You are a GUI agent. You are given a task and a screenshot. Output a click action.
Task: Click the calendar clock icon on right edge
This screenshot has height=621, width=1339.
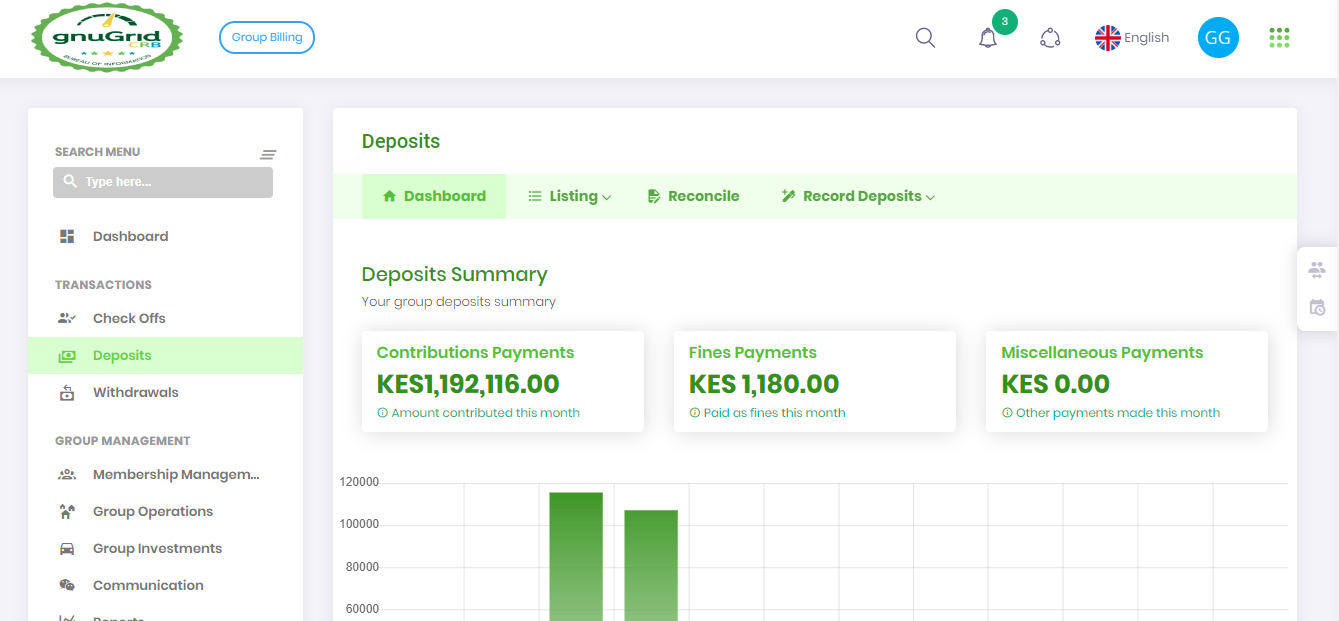(x=1316, y=308)
